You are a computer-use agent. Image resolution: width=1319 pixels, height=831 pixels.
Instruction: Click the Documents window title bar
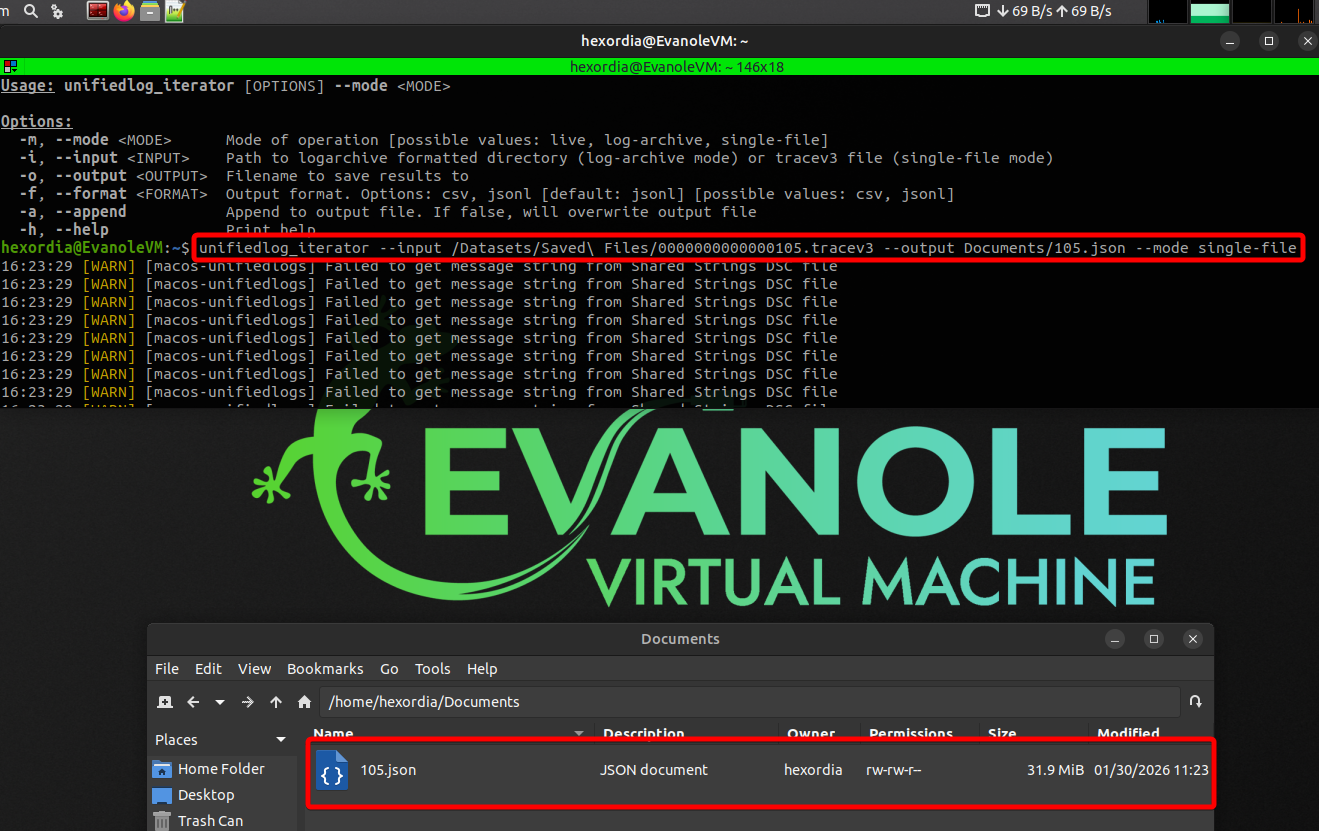680,639
